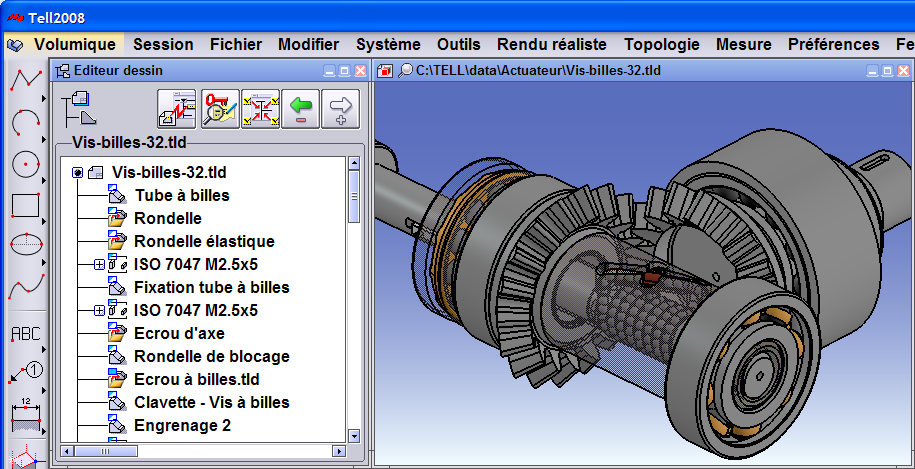Select the ABC text tool
The height and width of the screenshot is (469, 915).
[x=24, y=334]
